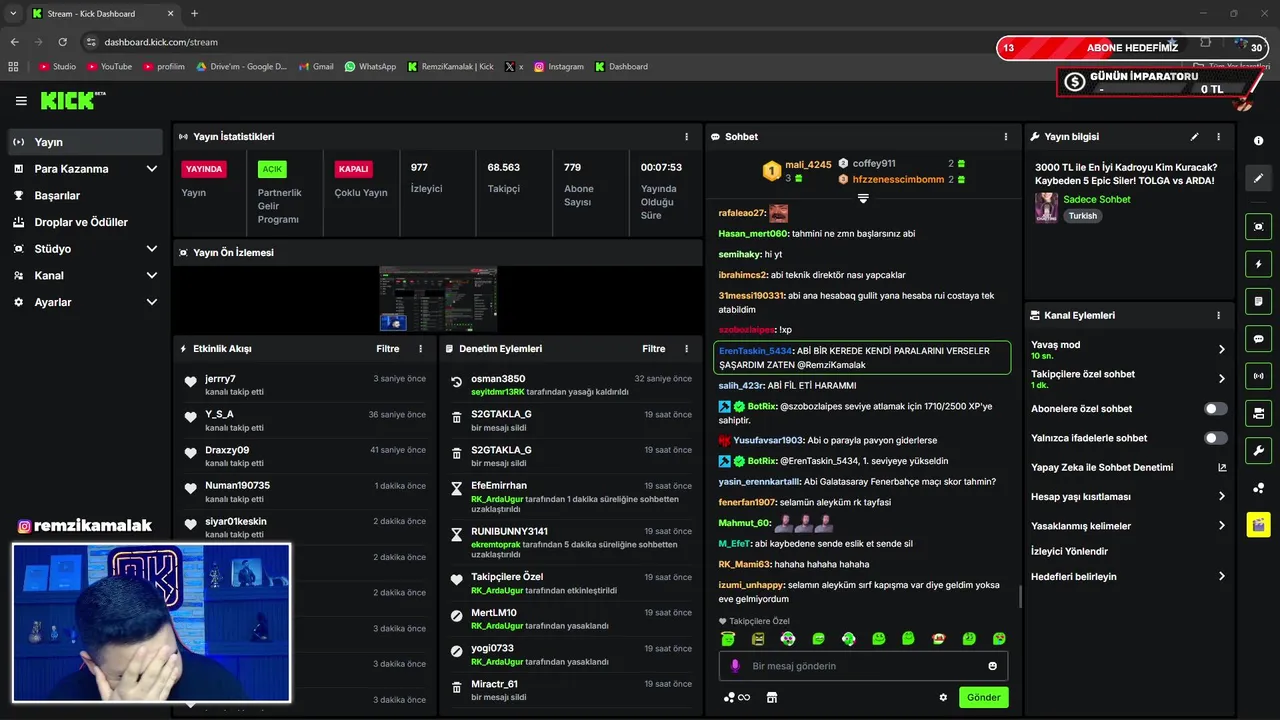Viewport: 1280px width, 720px height.
Task: Click the Turkish language tag
Action: click(x=1082, y=216)
